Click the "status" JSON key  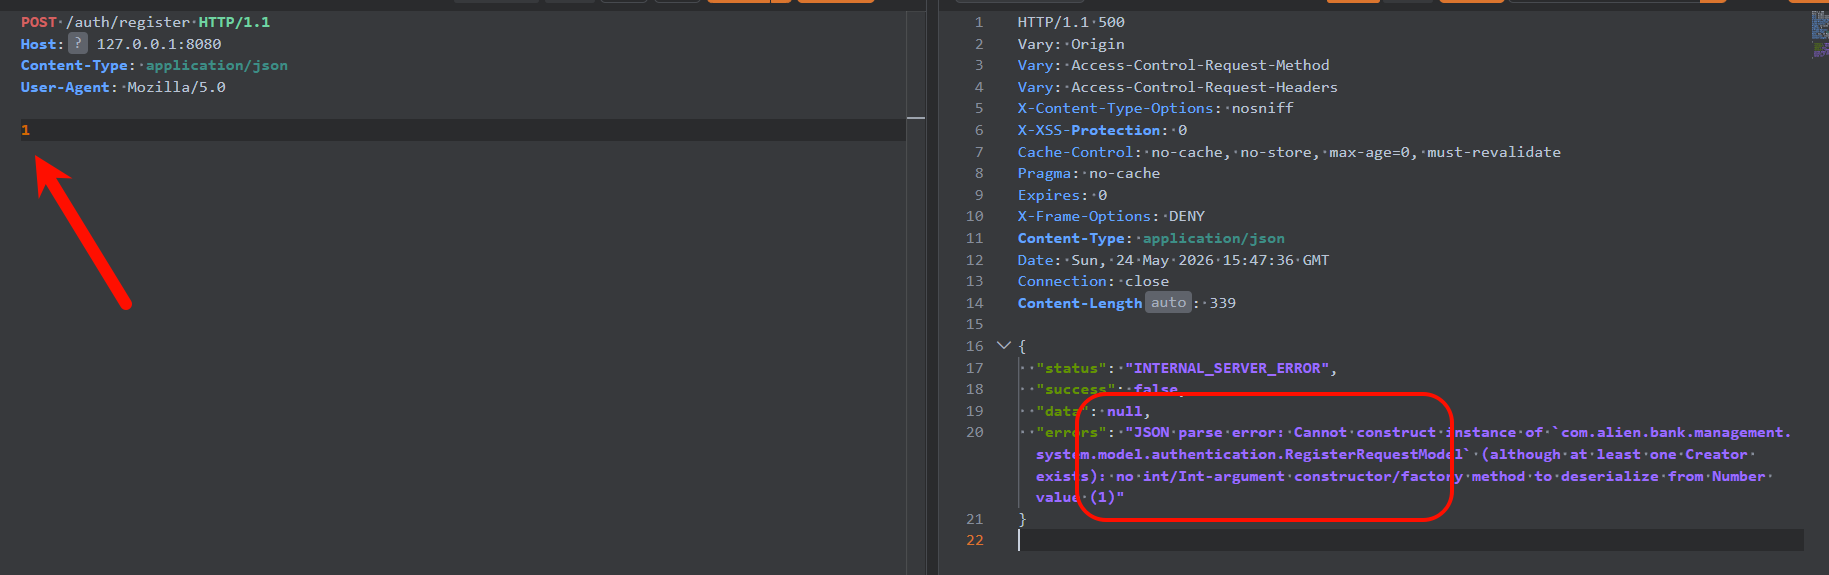1071,368
